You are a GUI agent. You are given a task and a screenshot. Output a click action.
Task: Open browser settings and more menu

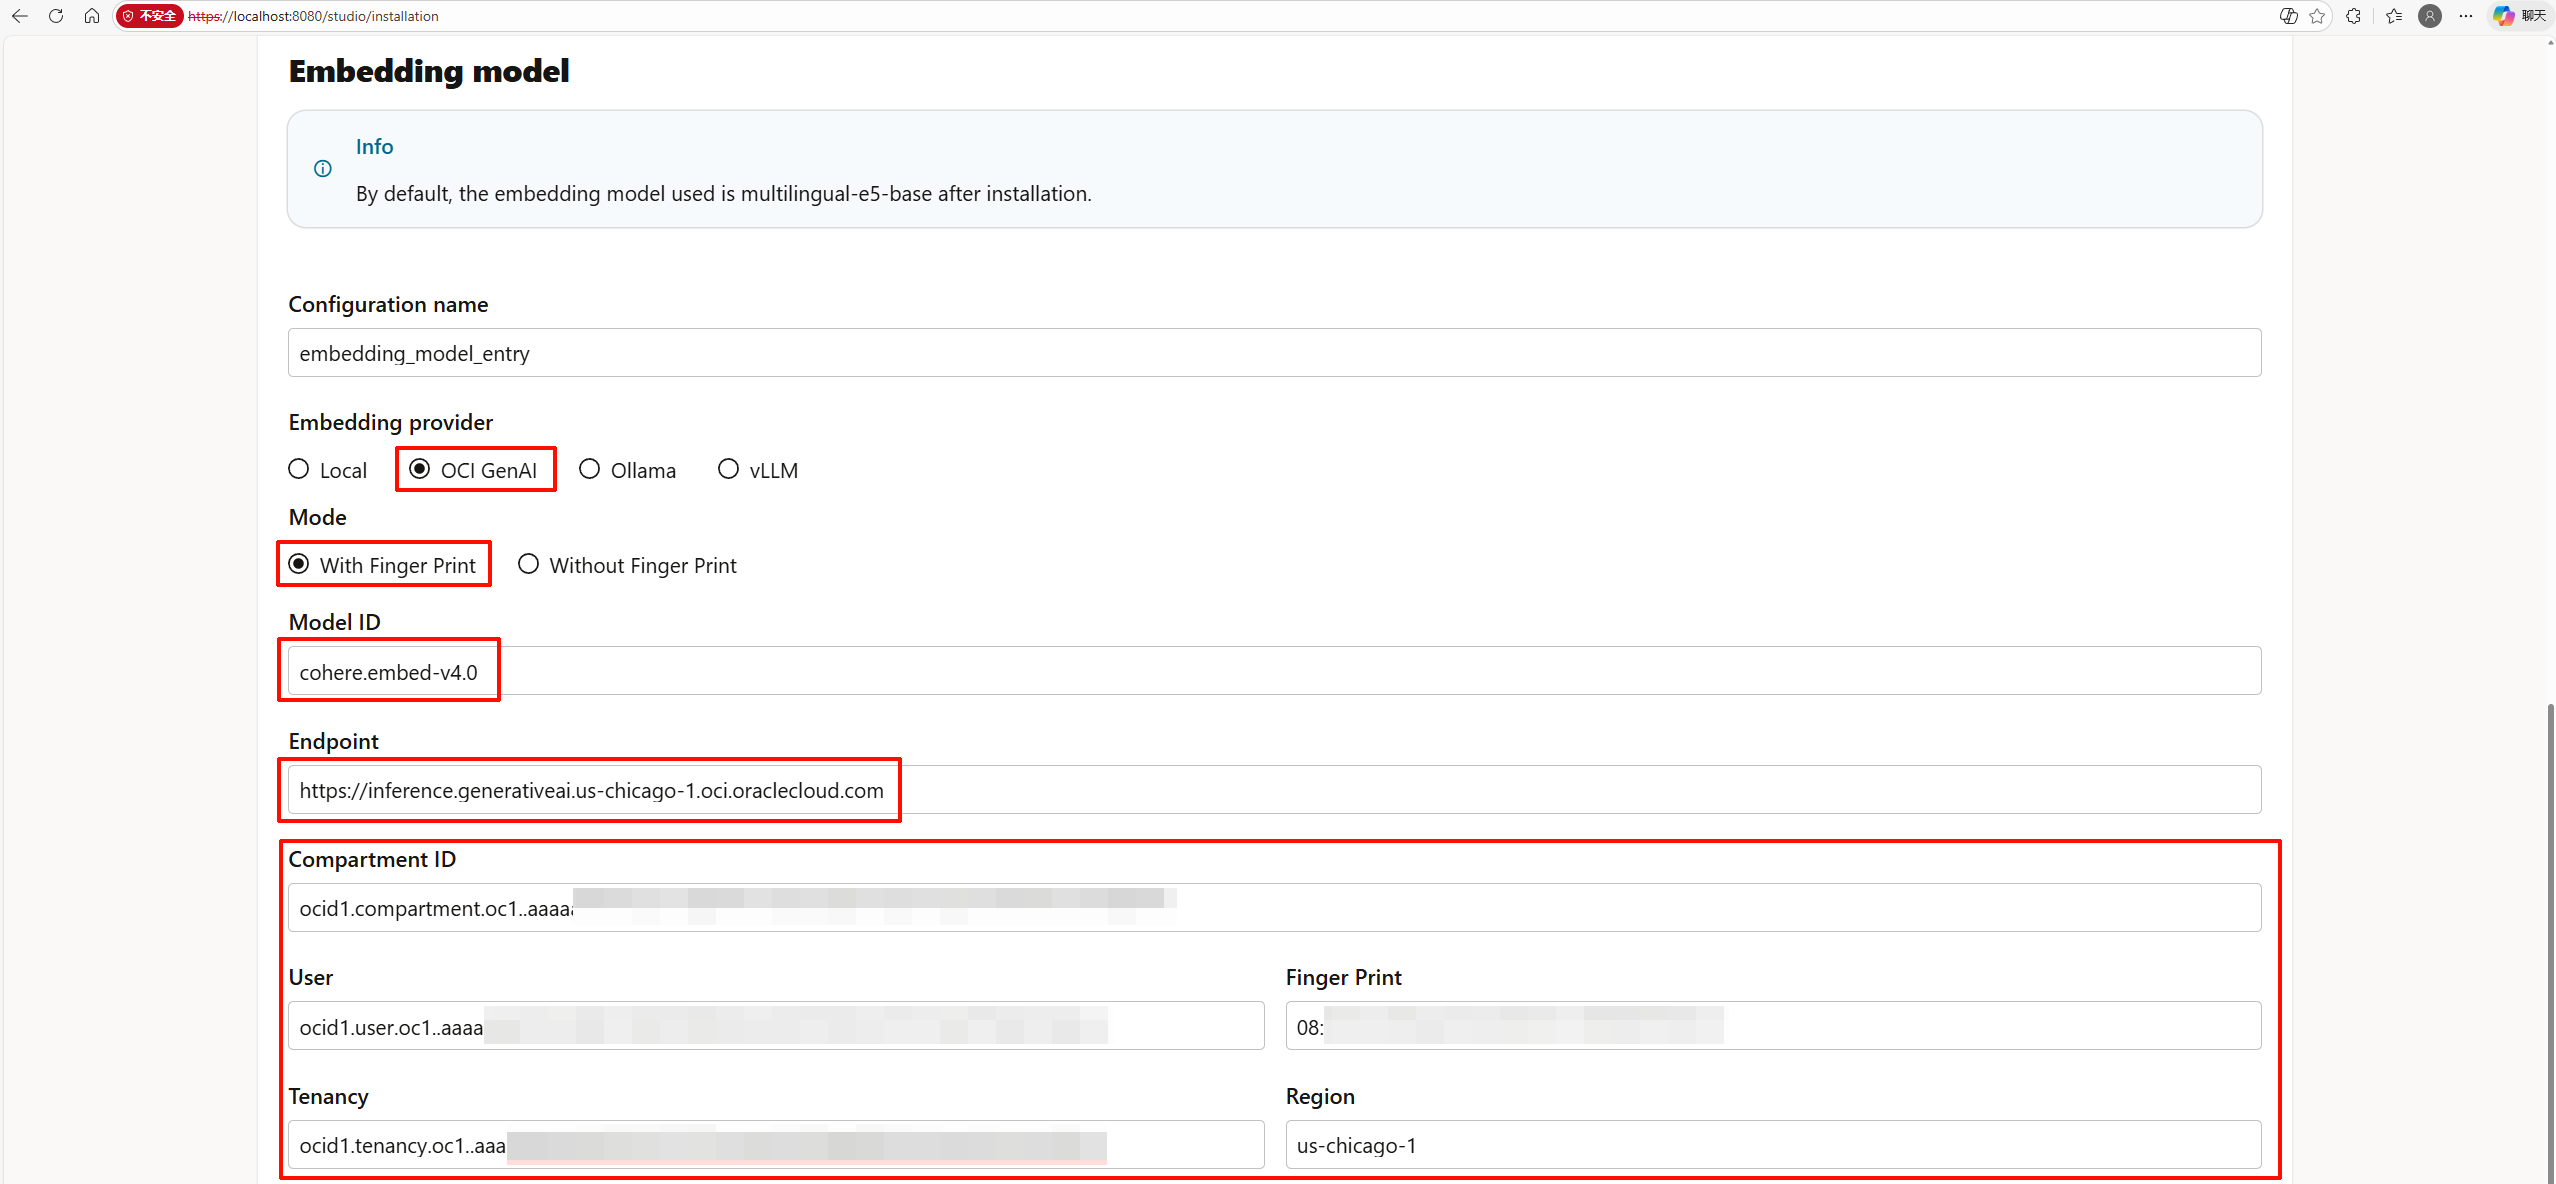2466,16
